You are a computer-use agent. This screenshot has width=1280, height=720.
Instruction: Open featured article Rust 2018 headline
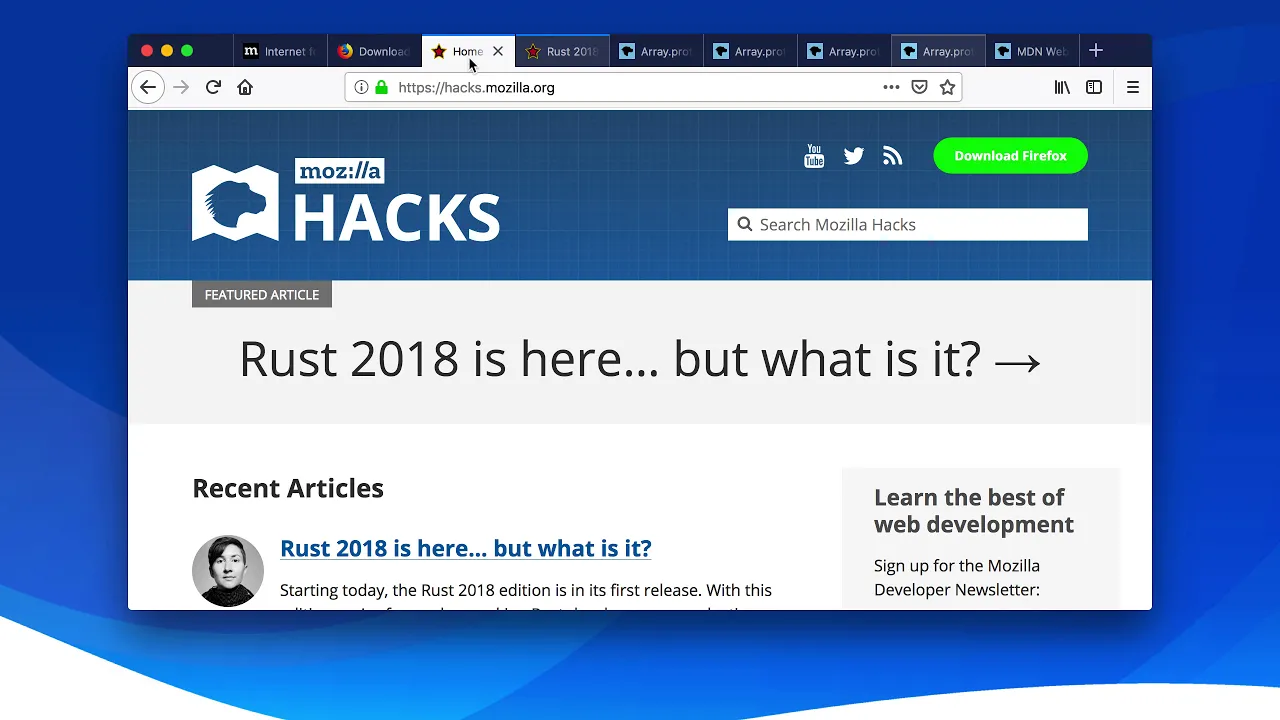click(640, 359)
